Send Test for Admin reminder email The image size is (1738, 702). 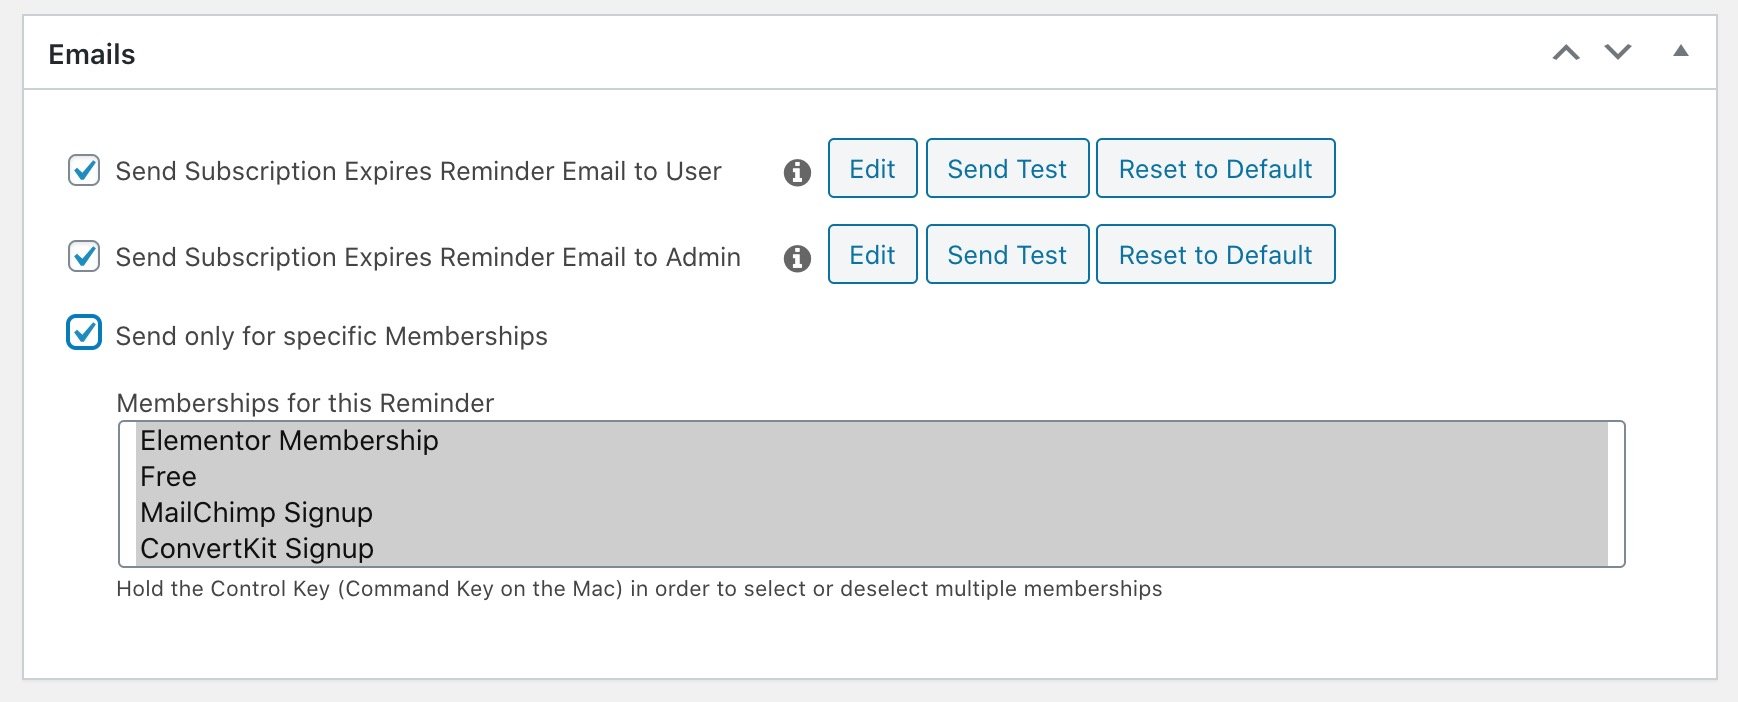pos(1007,255)
